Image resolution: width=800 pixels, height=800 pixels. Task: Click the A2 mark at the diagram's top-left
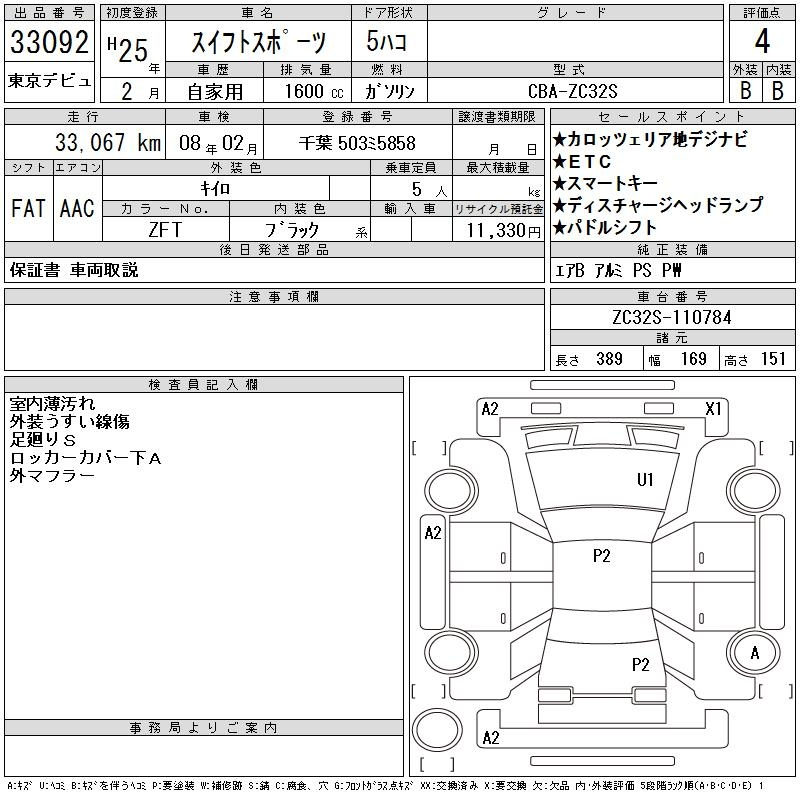[490, 408]
